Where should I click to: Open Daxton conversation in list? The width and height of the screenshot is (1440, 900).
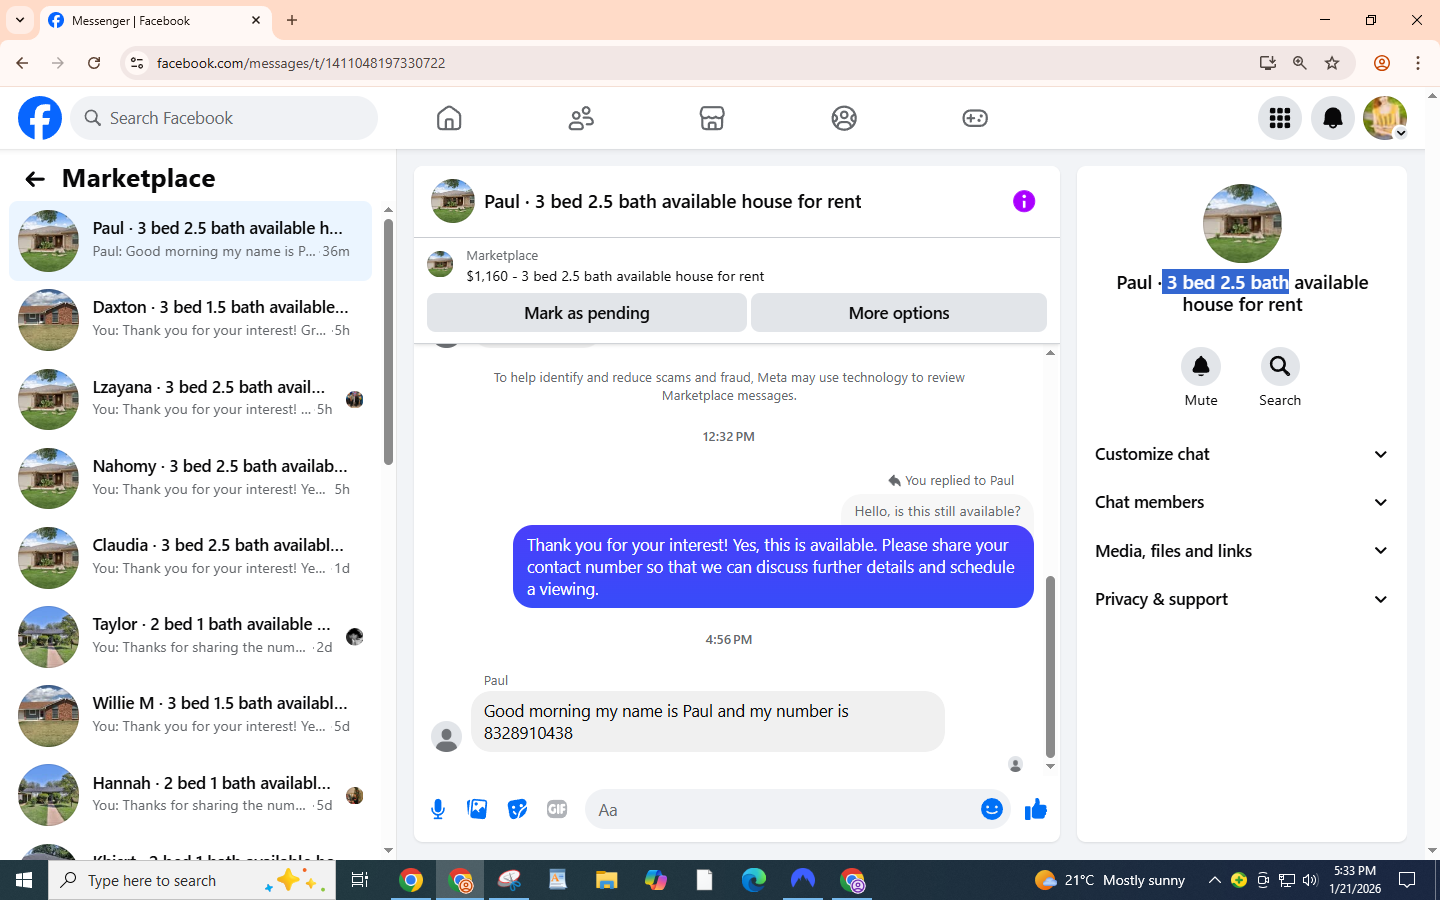coord(190,320)
